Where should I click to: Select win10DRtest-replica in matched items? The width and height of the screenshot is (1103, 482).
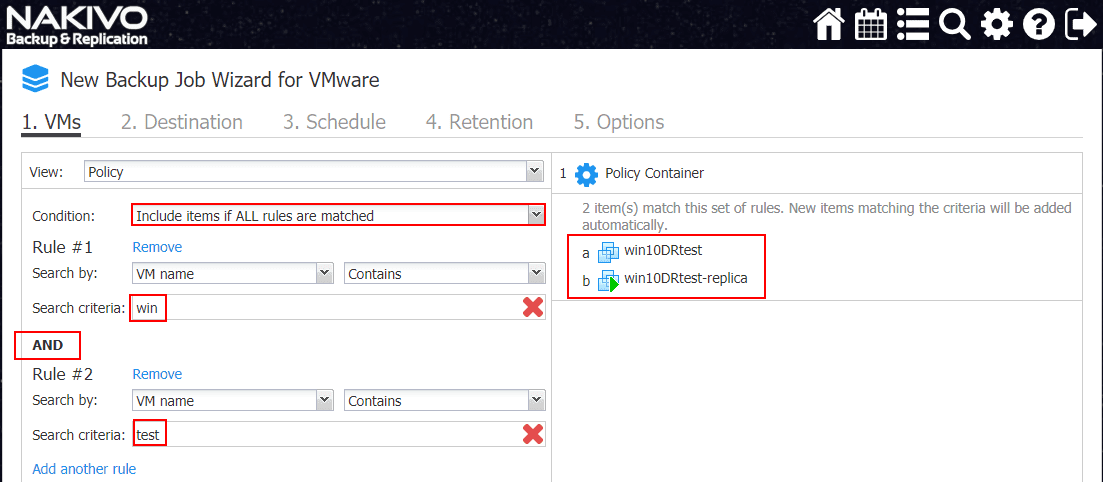coord(686,278)
